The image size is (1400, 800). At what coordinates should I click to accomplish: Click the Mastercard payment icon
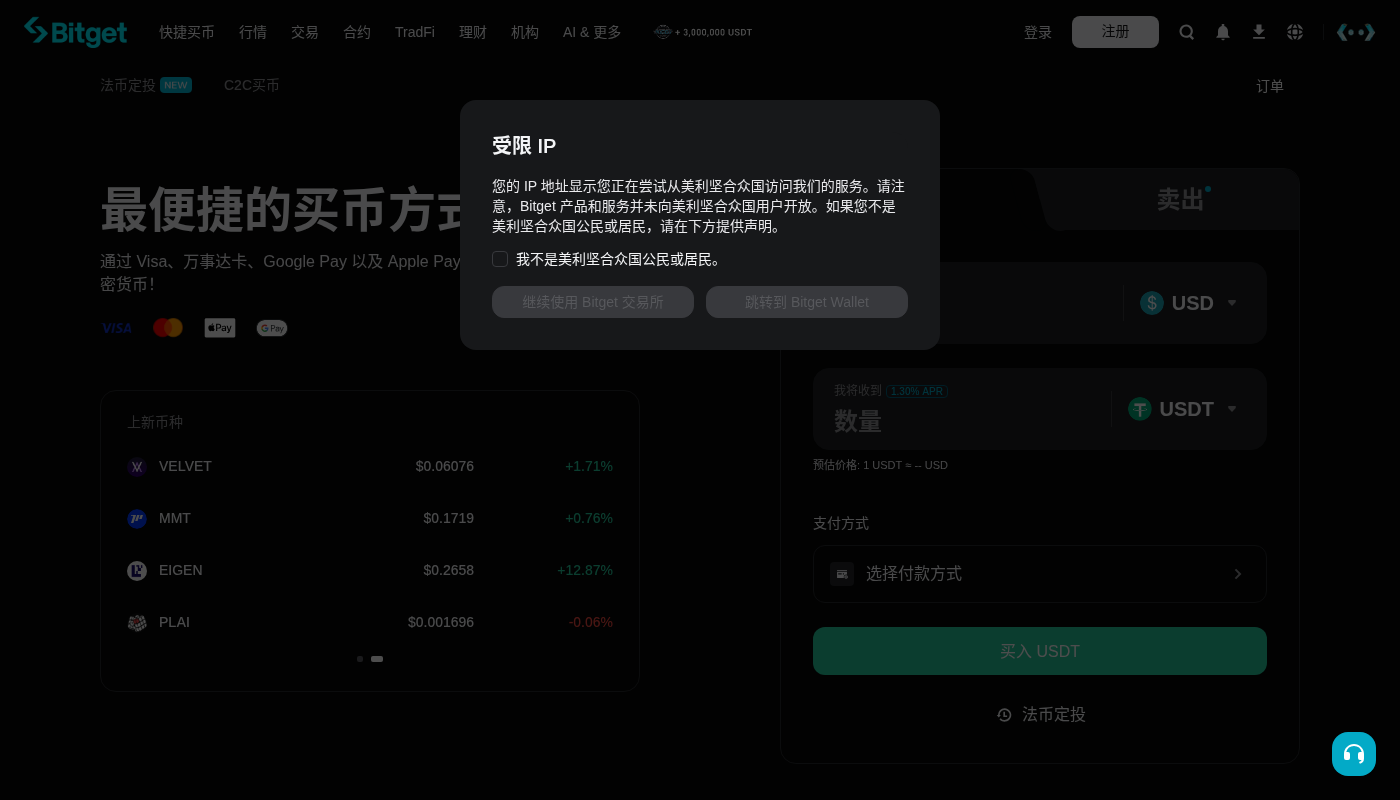click(x=168, y=328)
